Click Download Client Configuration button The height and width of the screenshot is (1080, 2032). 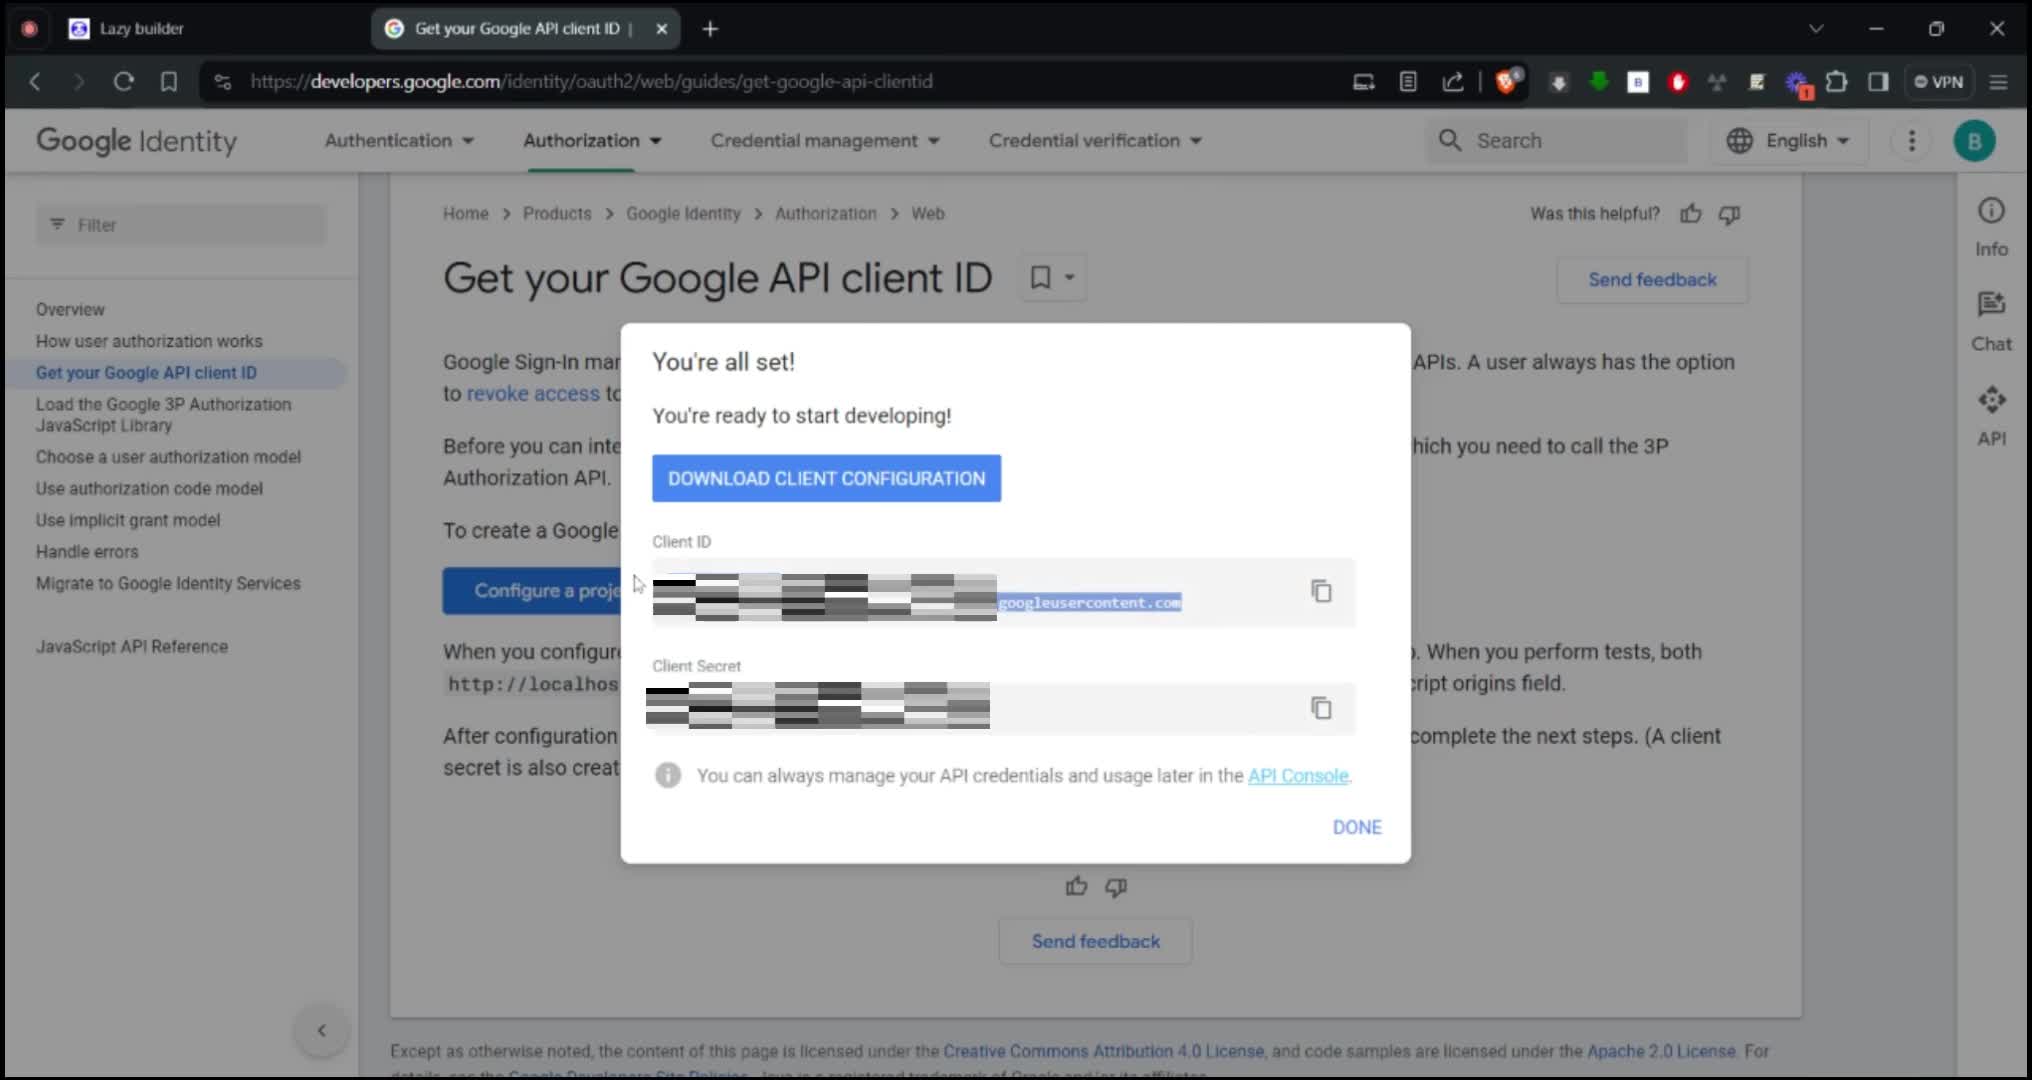(826, 478)
